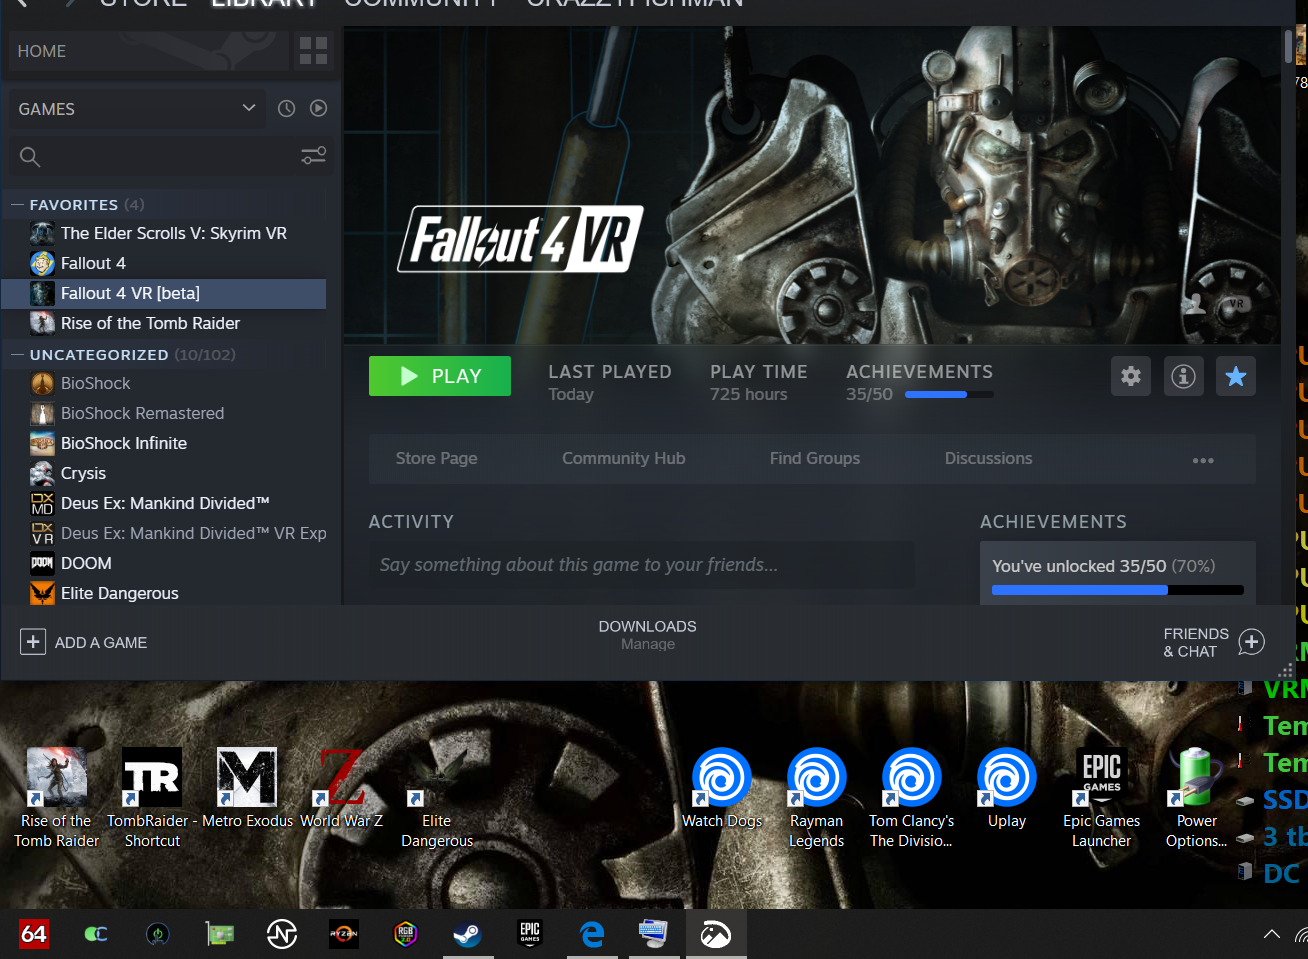Viewport: 1308px width, 959px height.
Task: Click Ryzen Master icon in taskbar
Action: point(343,934)
